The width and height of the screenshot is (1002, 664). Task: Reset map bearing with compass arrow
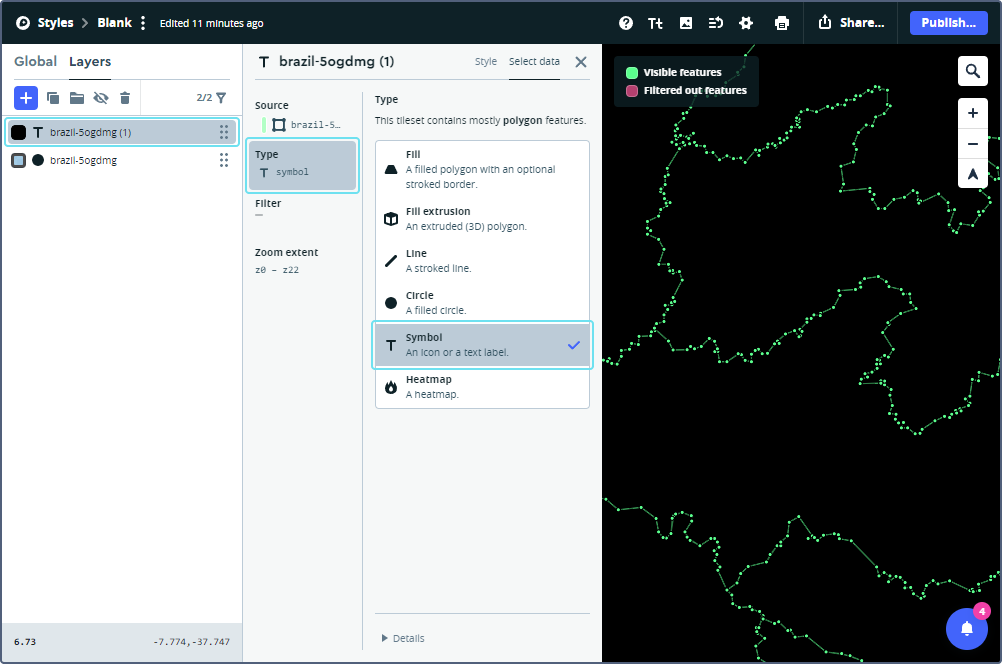[973, 174]
